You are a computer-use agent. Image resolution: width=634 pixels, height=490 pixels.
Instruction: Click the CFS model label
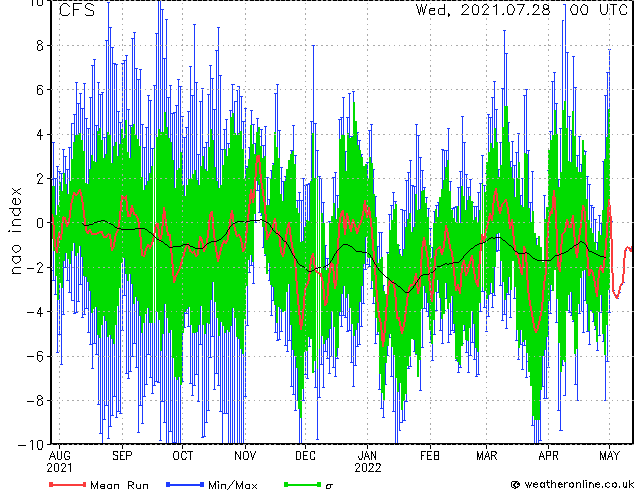click(x=77, y=10)
